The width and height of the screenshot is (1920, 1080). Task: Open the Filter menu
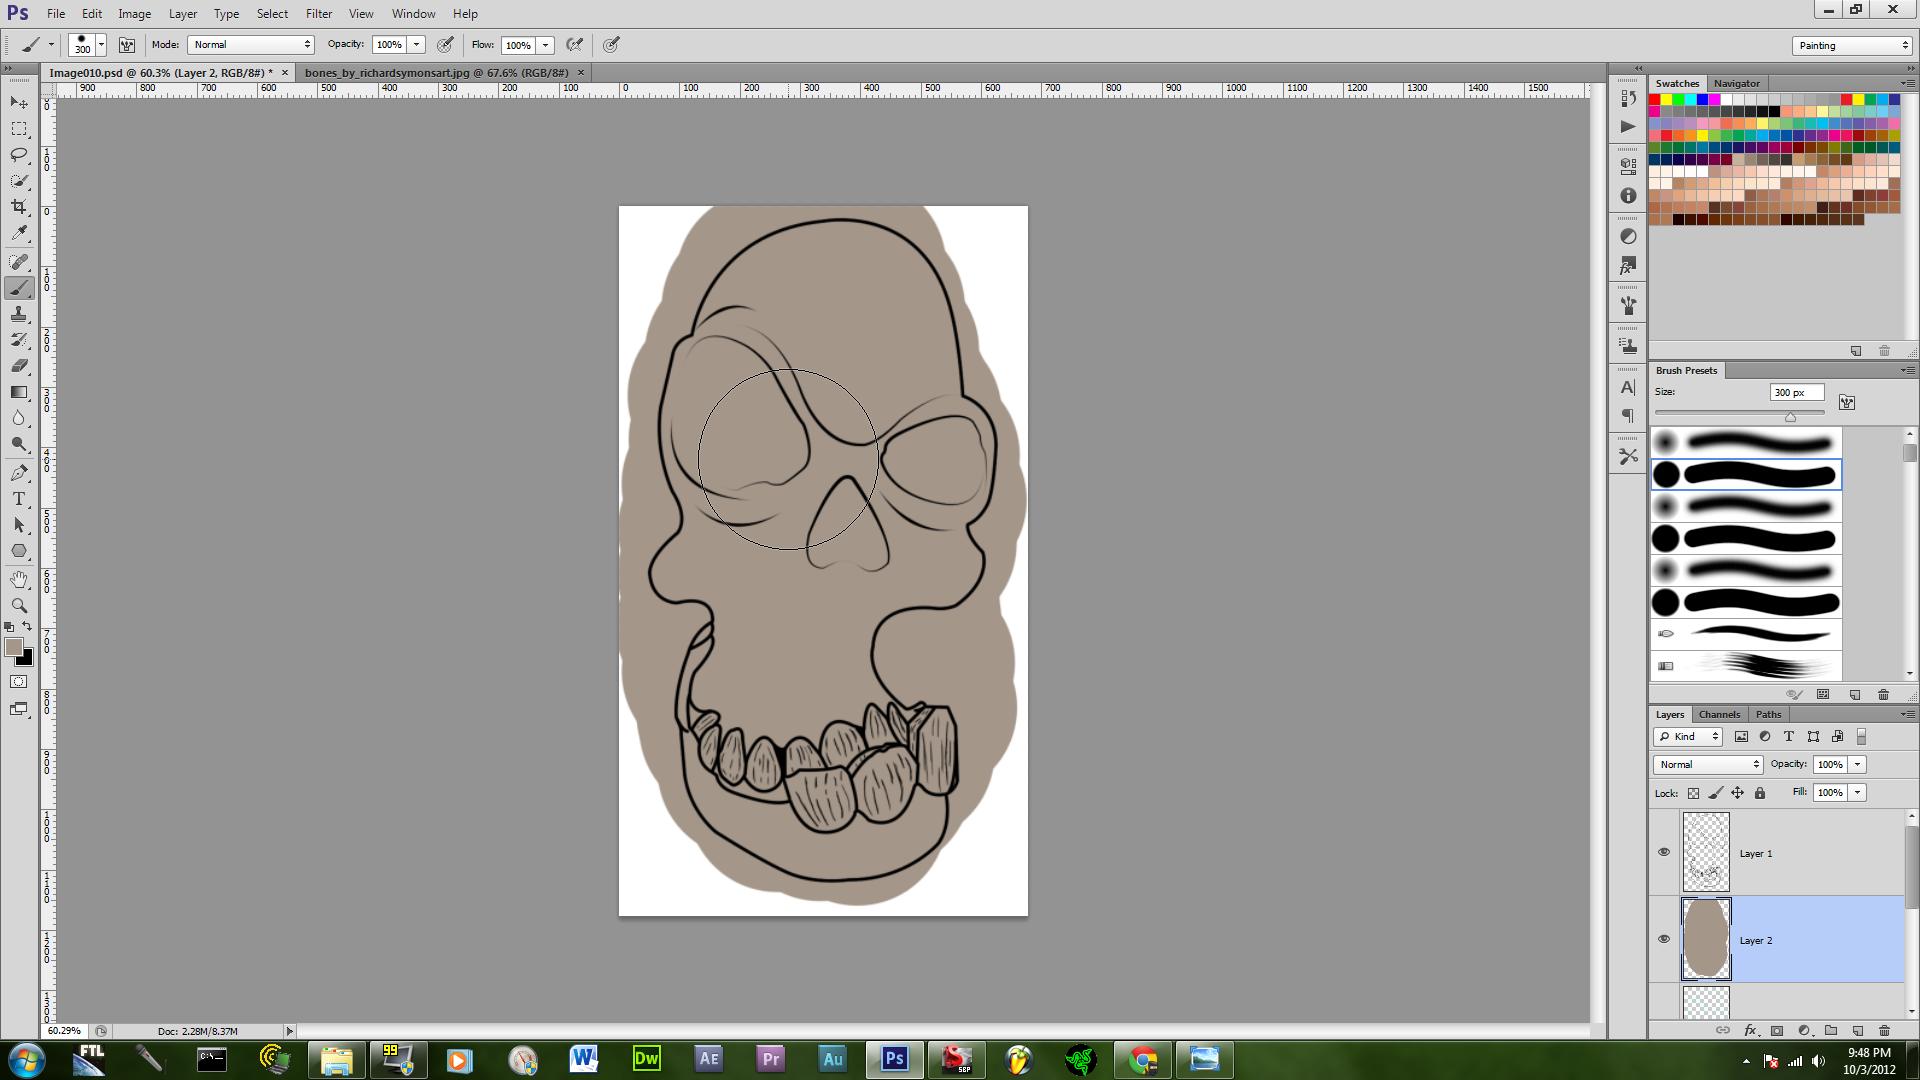coord(319,14)
